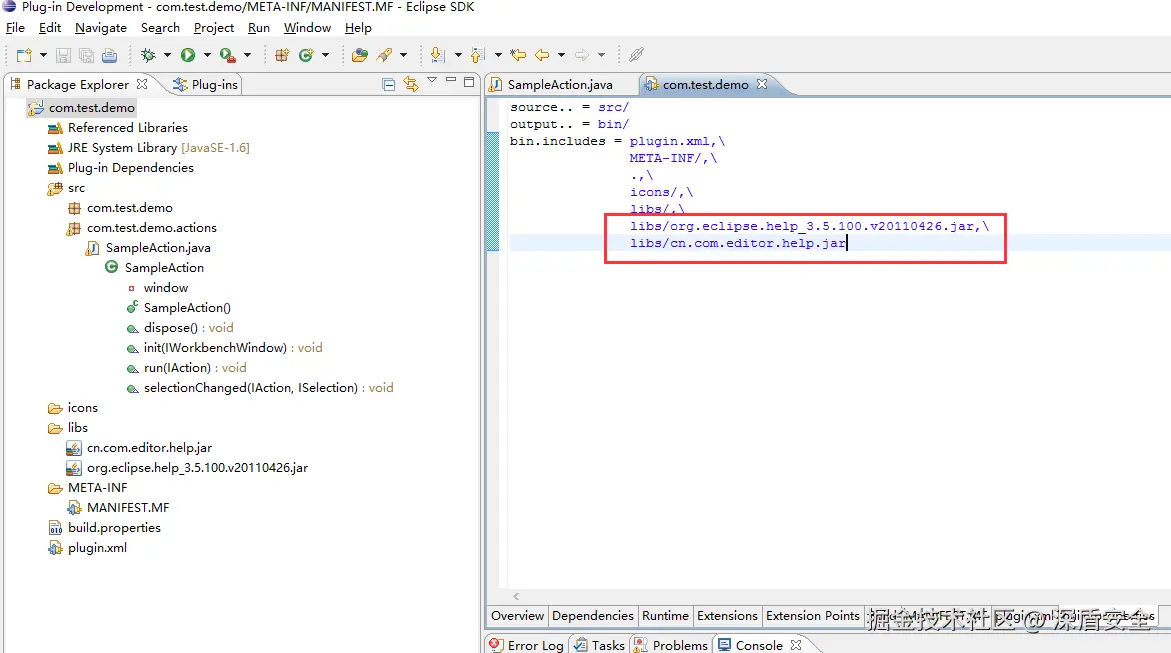Image resolution: width=1171 pixels, height=653 pixels.
Task: Open the Run menu
Action: 258,28
